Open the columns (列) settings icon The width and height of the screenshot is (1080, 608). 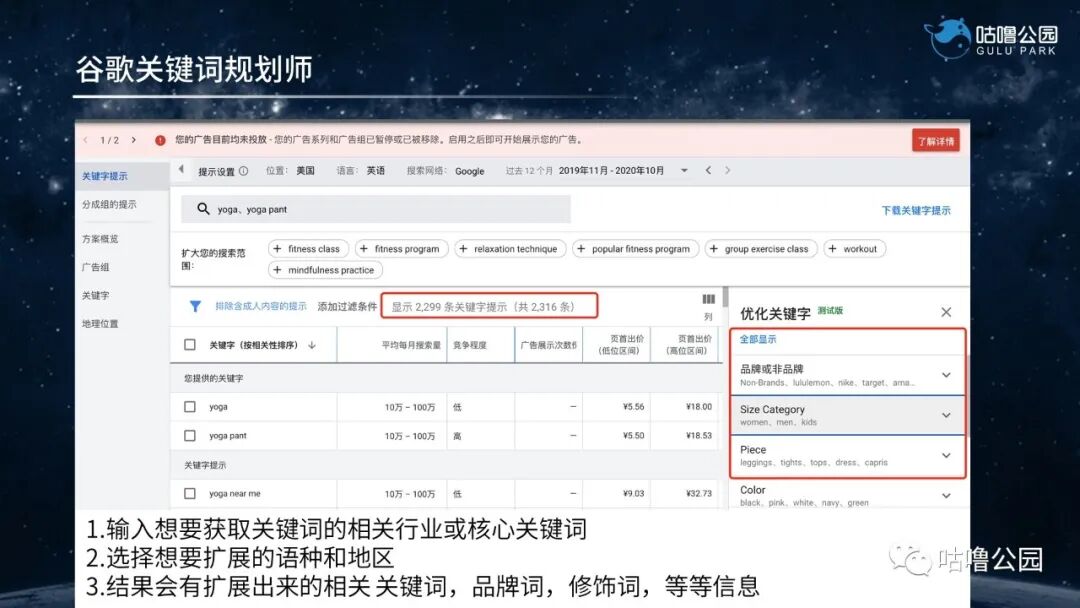pyautogui.click(x=708, y=297)
